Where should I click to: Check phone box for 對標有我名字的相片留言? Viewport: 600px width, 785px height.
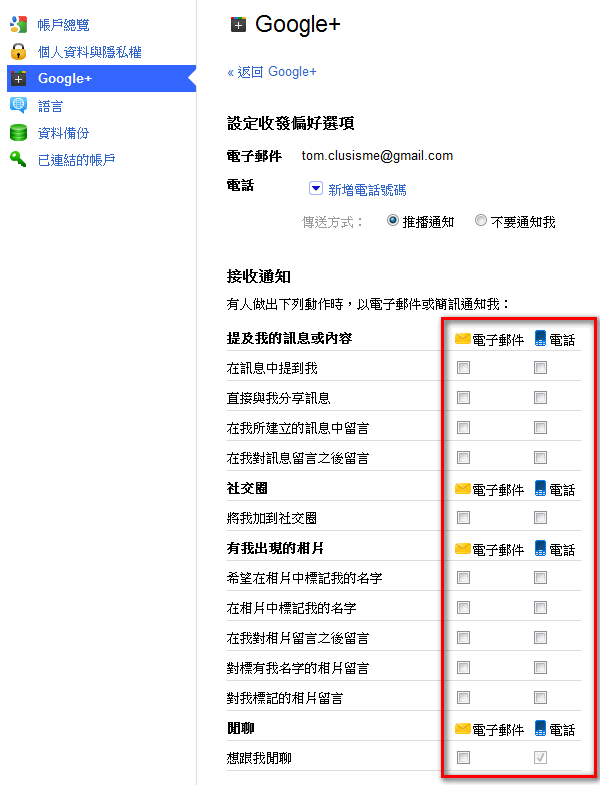[540, 668]
